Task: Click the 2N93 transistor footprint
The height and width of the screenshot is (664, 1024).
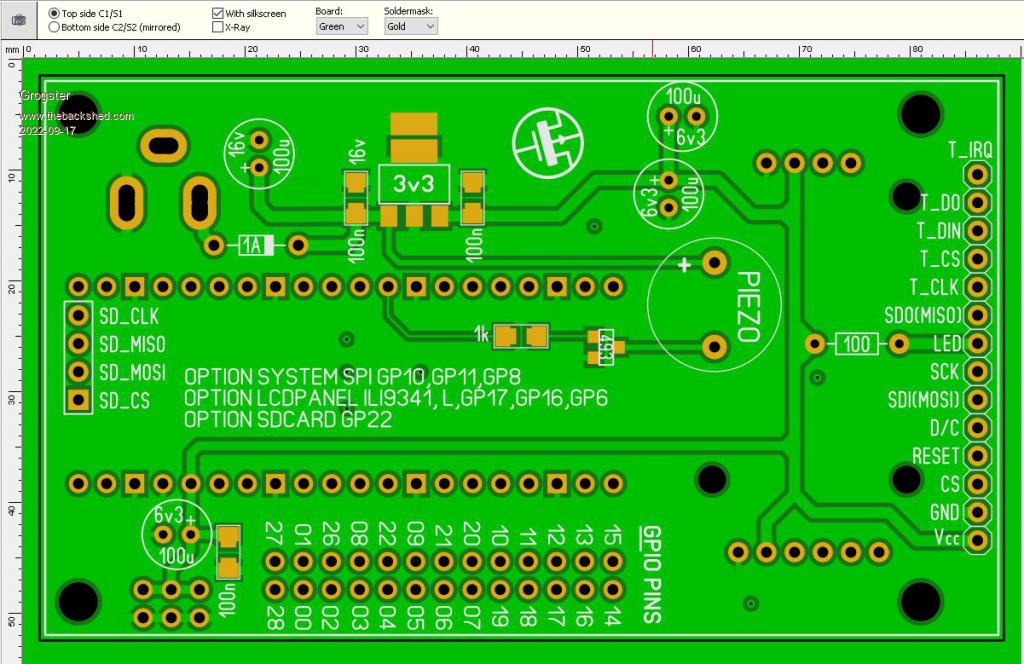Action: [x=605, y=347]
